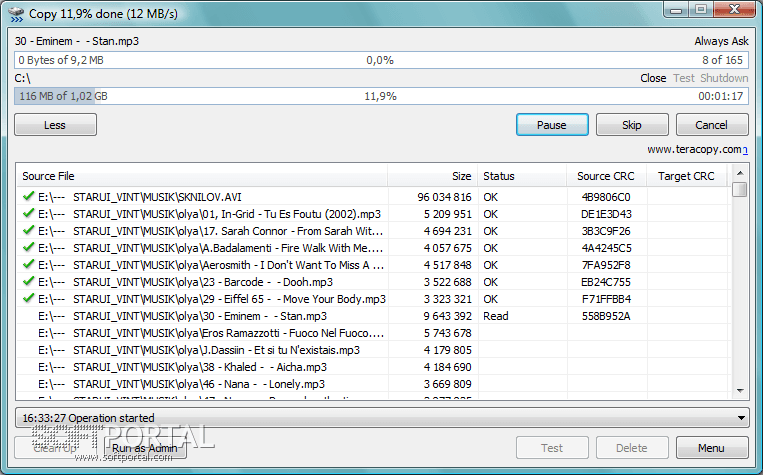Sort by the Target CRC column header
Viewport: 763px width, 475px height.
pos(686,176)
